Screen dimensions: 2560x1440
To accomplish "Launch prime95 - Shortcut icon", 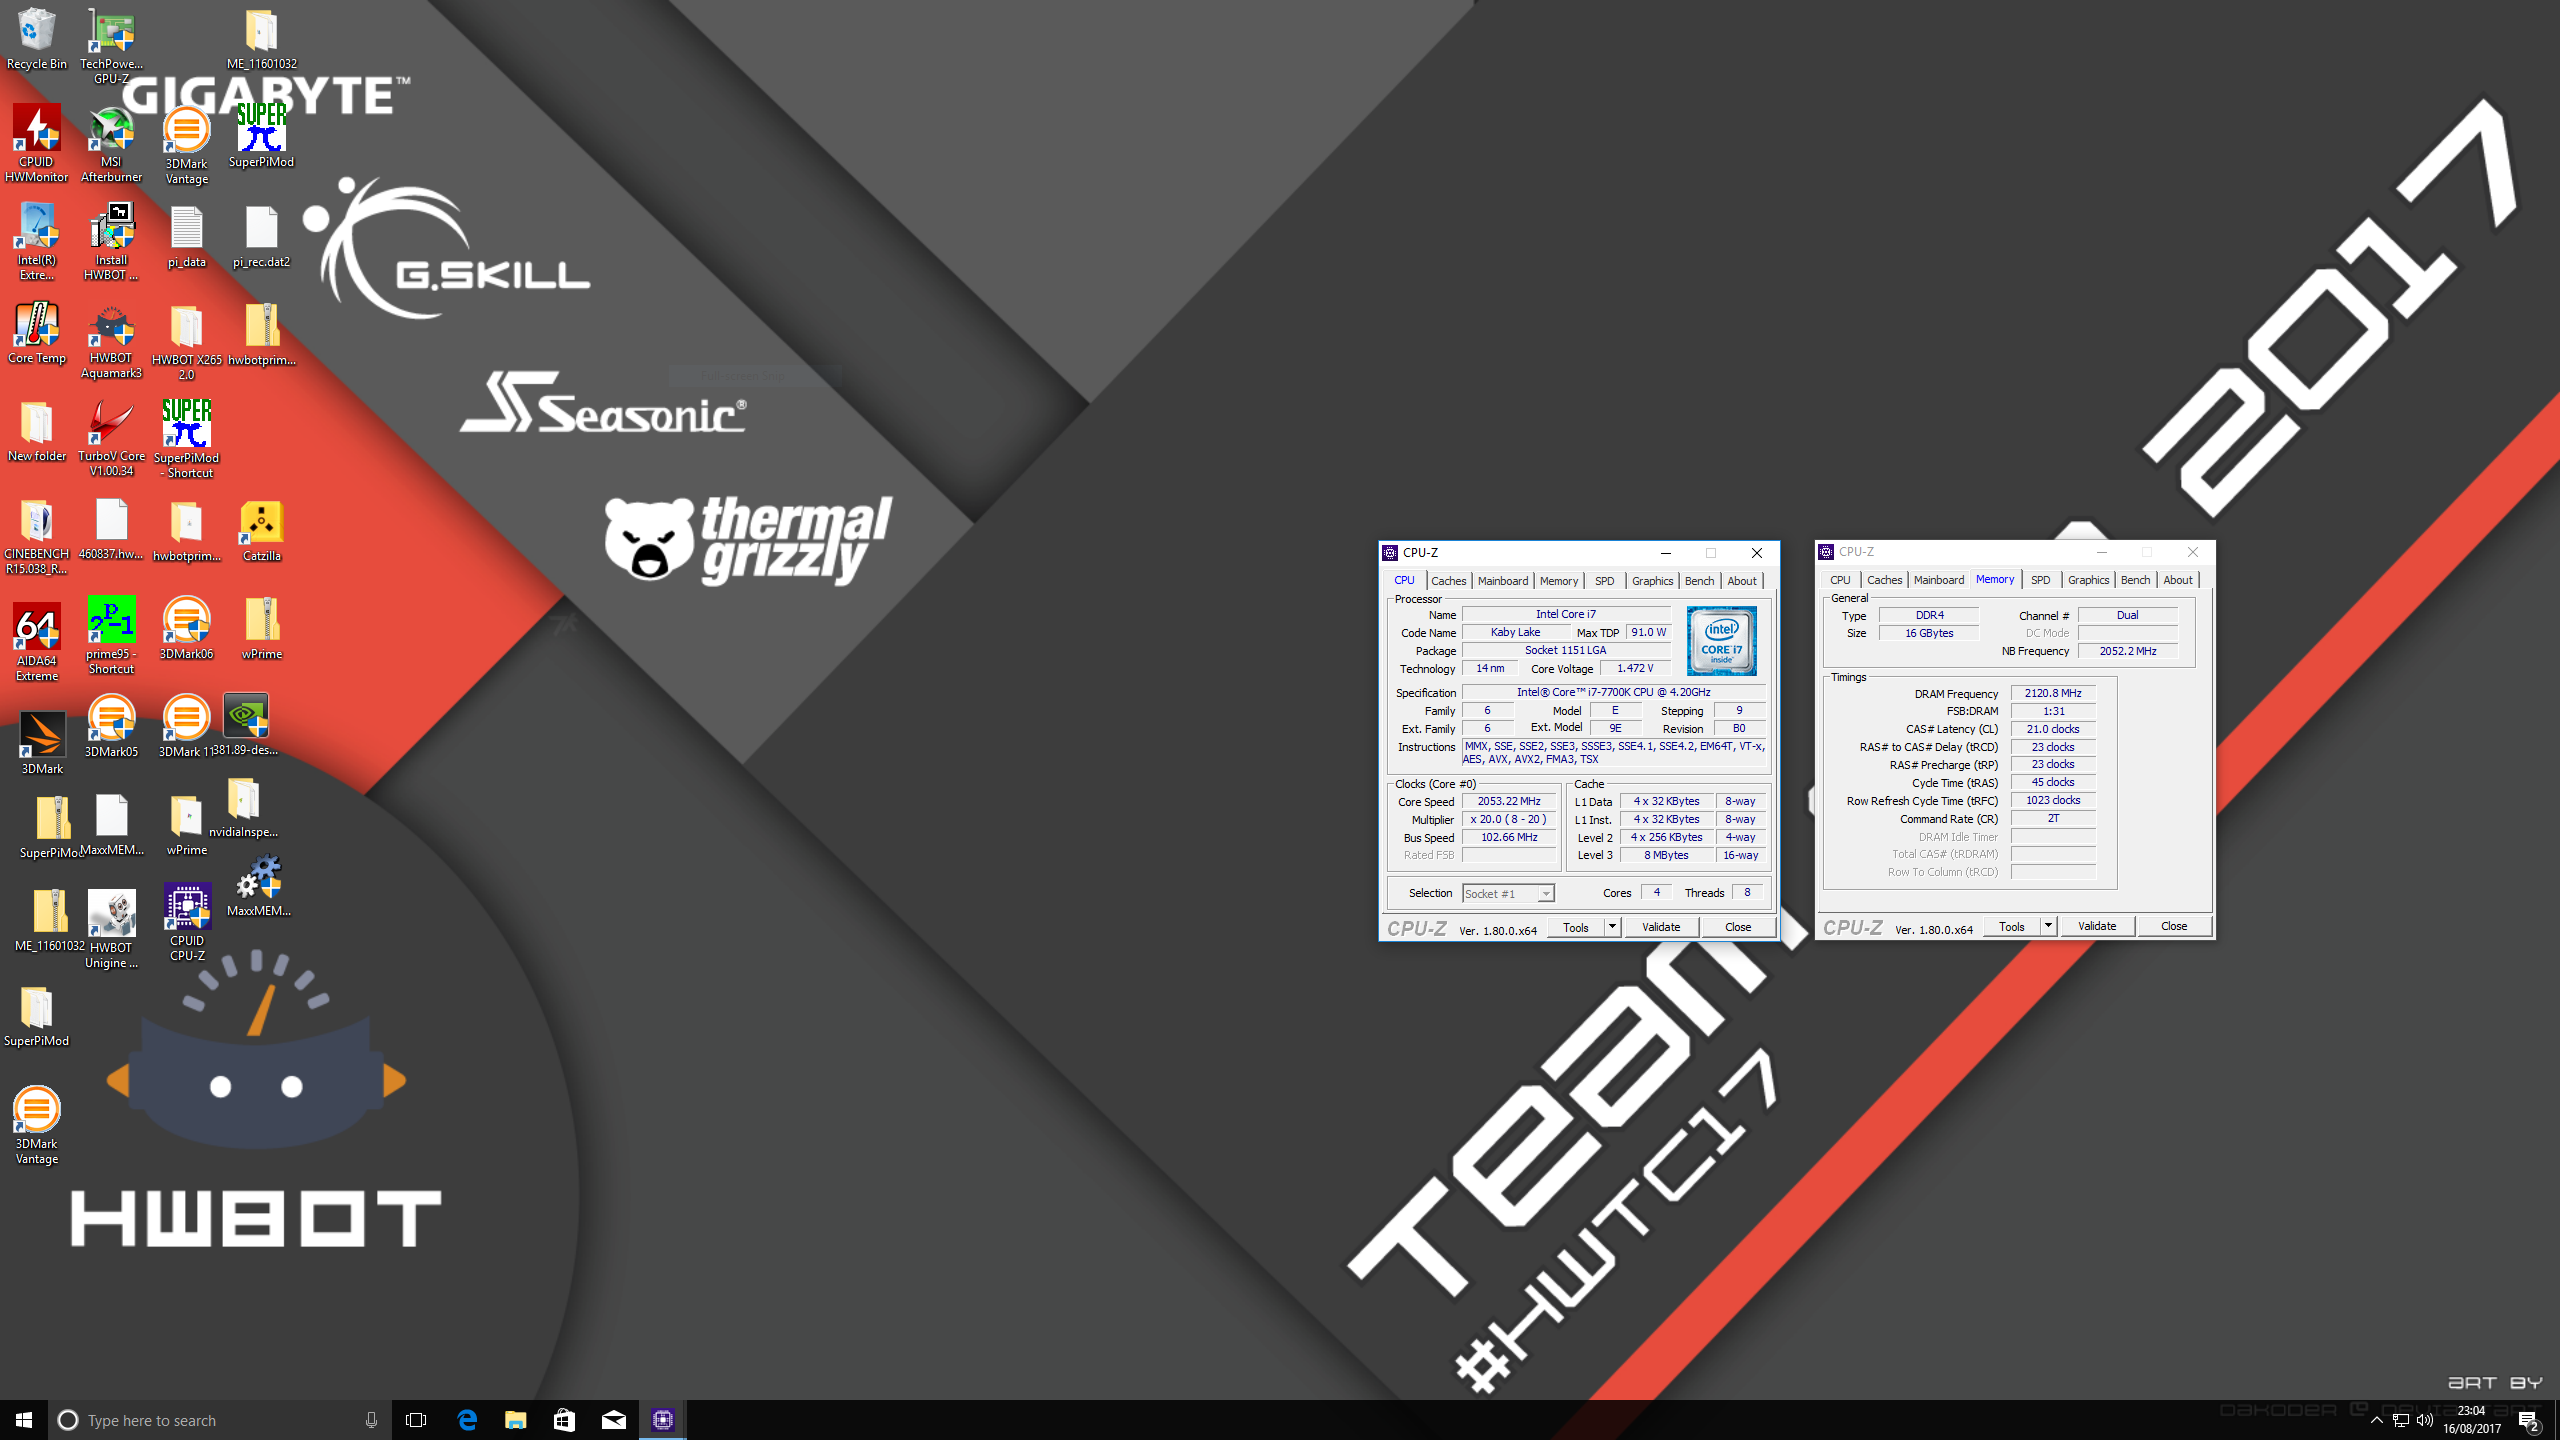I will (111, 636).
